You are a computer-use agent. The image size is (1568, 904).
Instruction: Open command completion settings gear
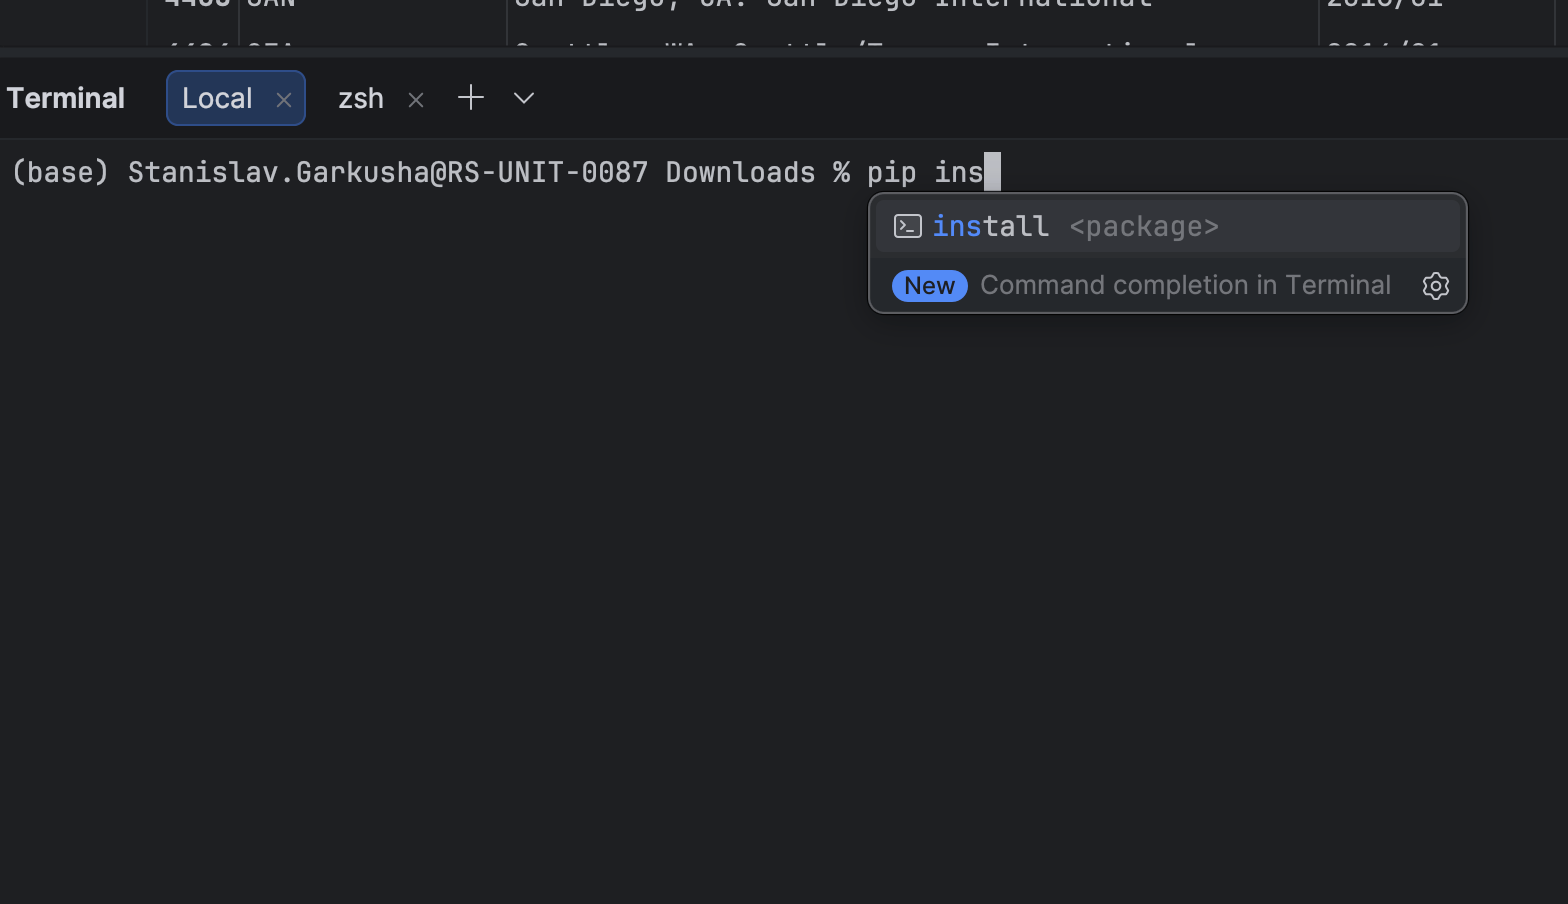pos(1435,286)
